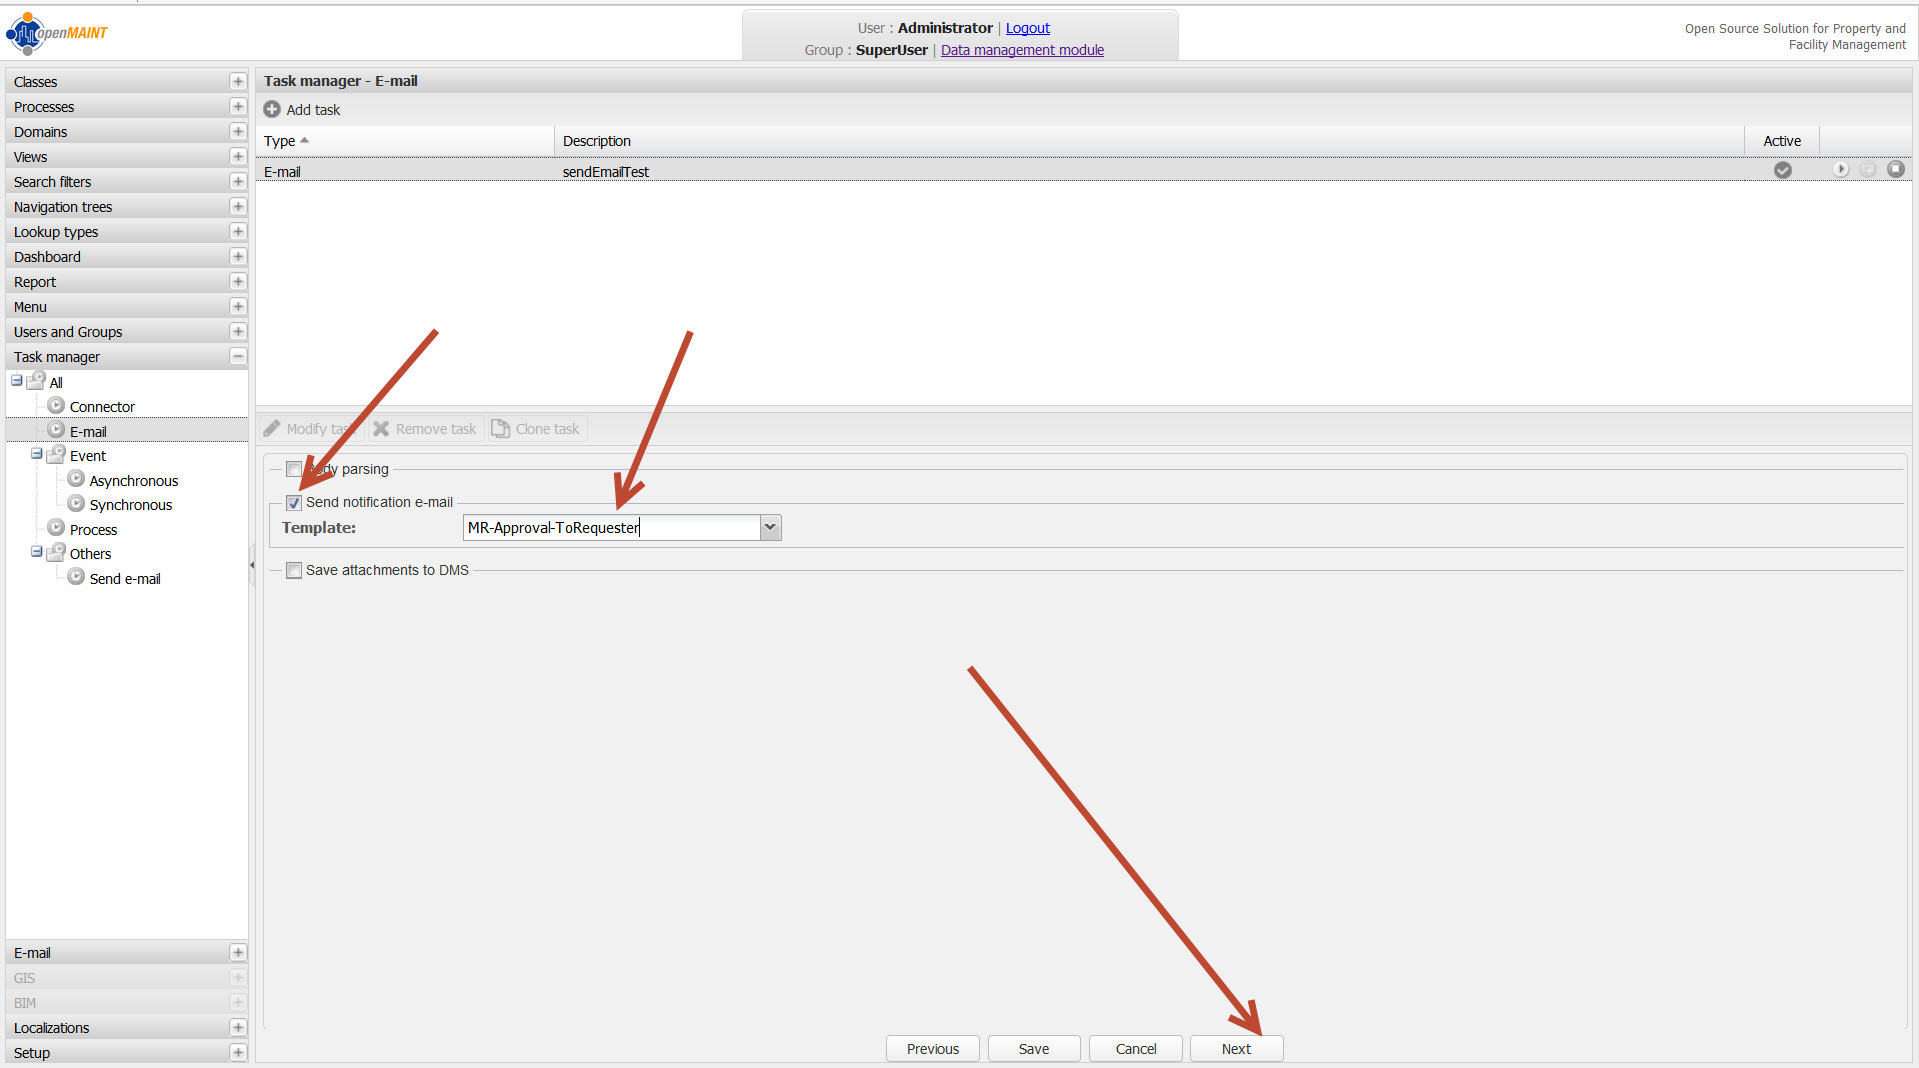Enable Save attachments to DMS checkbox
The height and width of the screenshot is (1068, 1919).
tap(294, 571)
